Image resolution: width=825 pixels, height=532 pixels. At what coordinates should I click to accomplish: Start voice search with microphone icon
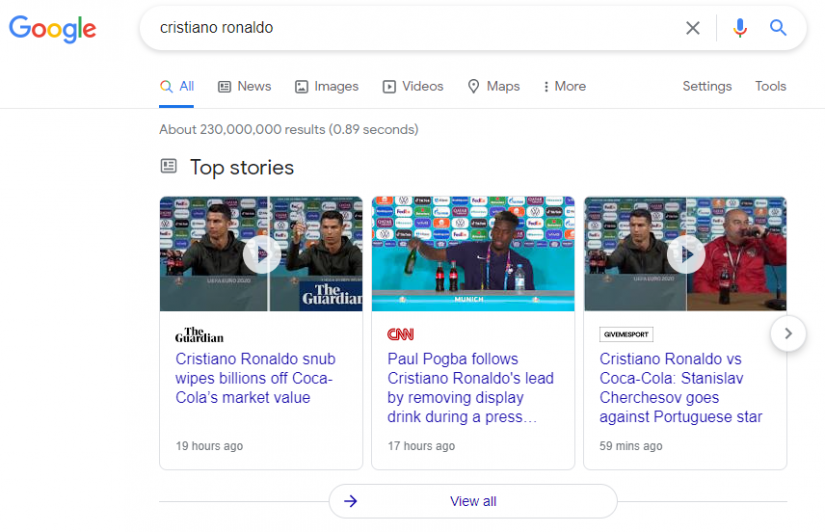click(740, 28)
